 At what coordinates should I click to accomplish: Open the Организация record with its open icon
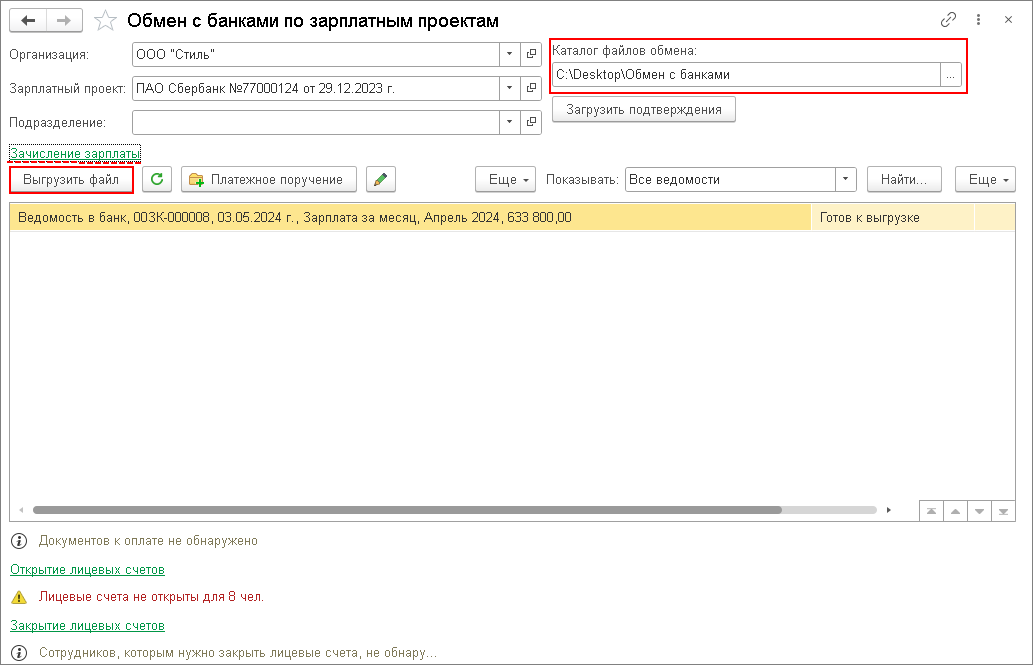coord(531,54)
